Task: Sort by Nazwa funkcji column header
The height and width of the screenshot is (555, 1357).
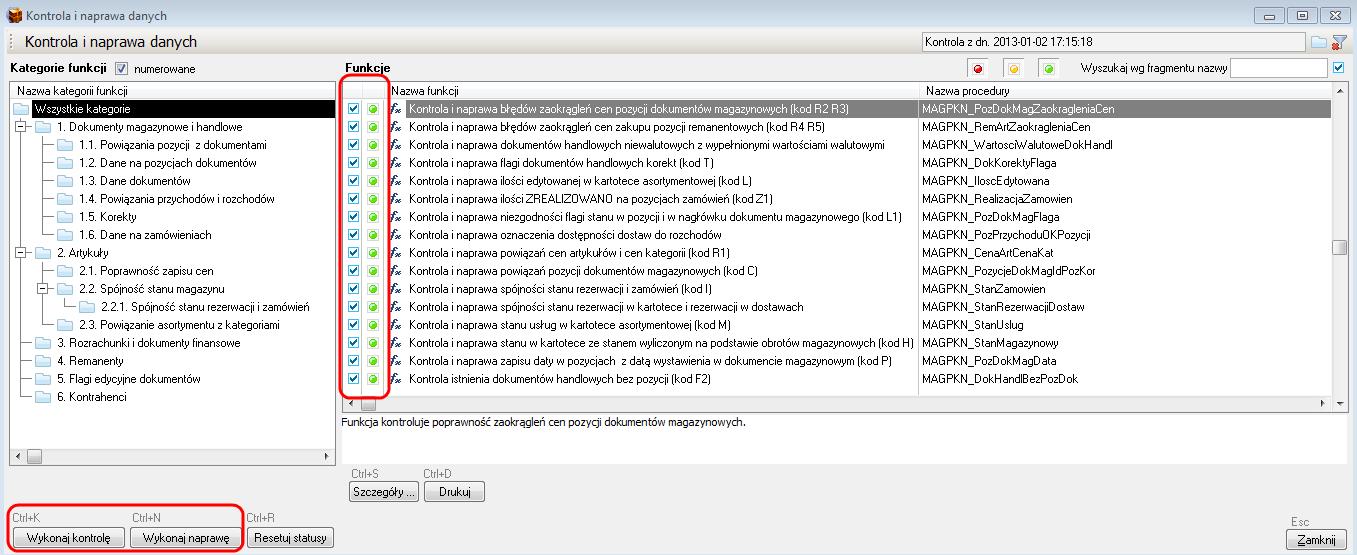Action: (650, 91)
